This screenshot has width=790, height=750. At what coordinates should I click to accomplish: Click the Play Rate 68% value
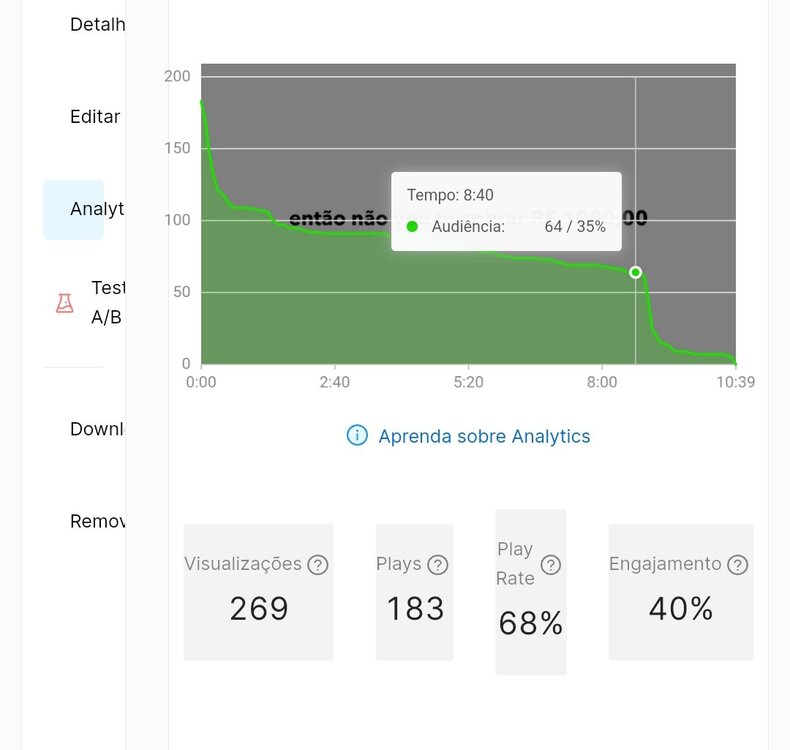point(531,624)
